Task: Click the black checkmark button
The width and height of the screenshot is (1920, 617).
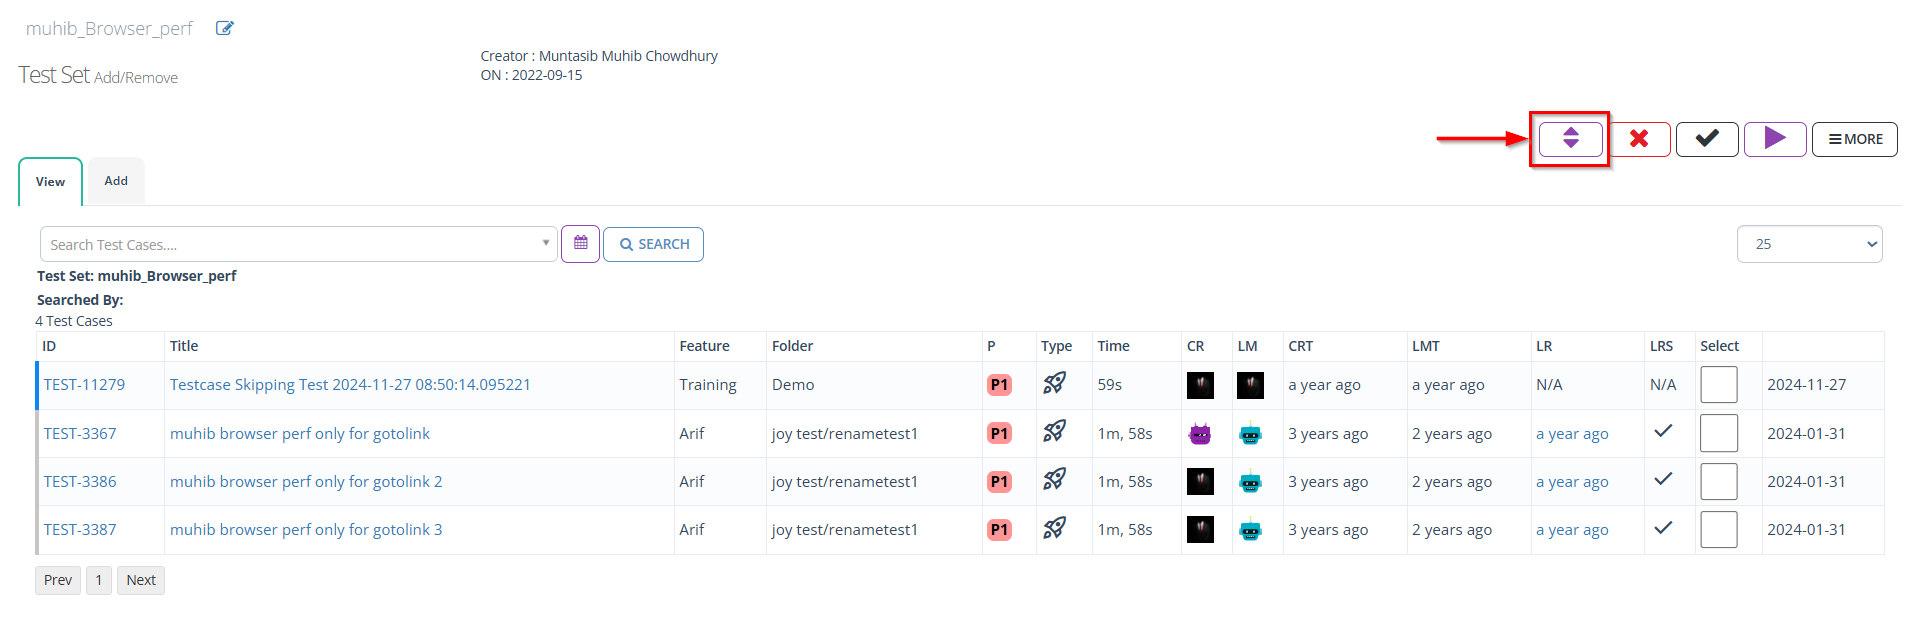Action: pos(1707,139)
